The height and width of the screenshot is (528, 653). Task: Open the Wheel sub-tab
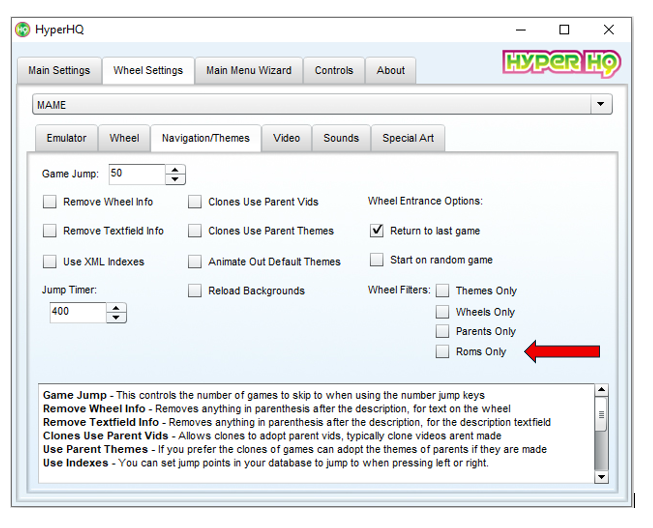124,138
